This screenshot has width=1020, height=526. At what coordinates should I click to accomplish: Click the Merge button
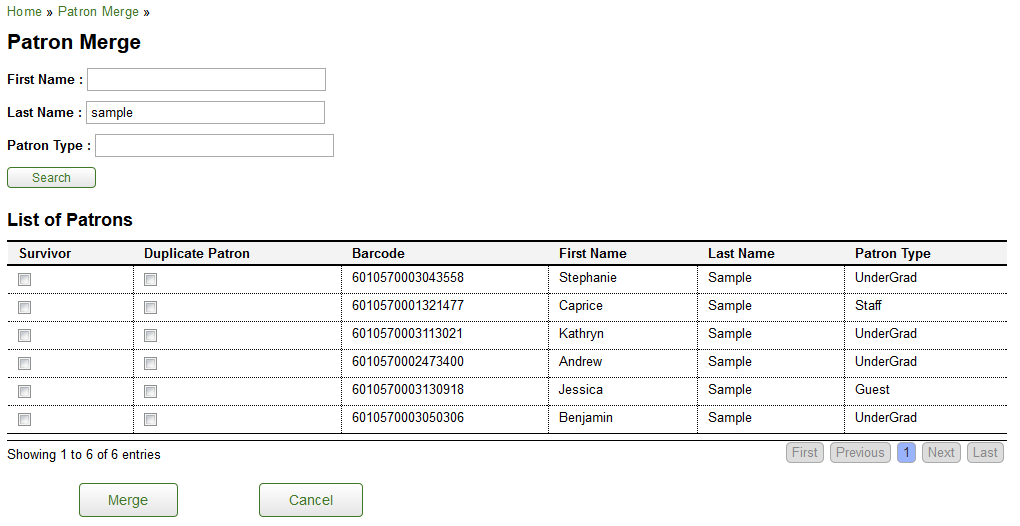[128, 500]
